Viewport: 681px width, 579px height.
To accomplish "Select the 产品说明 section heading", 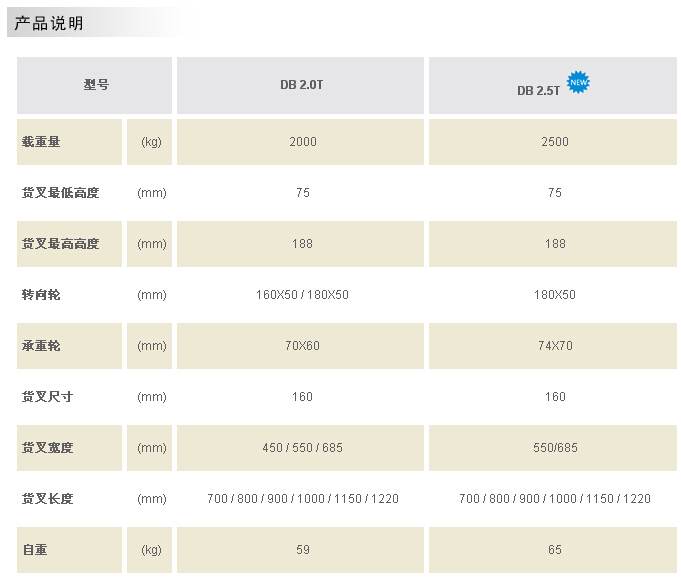I will coord(49,23).
